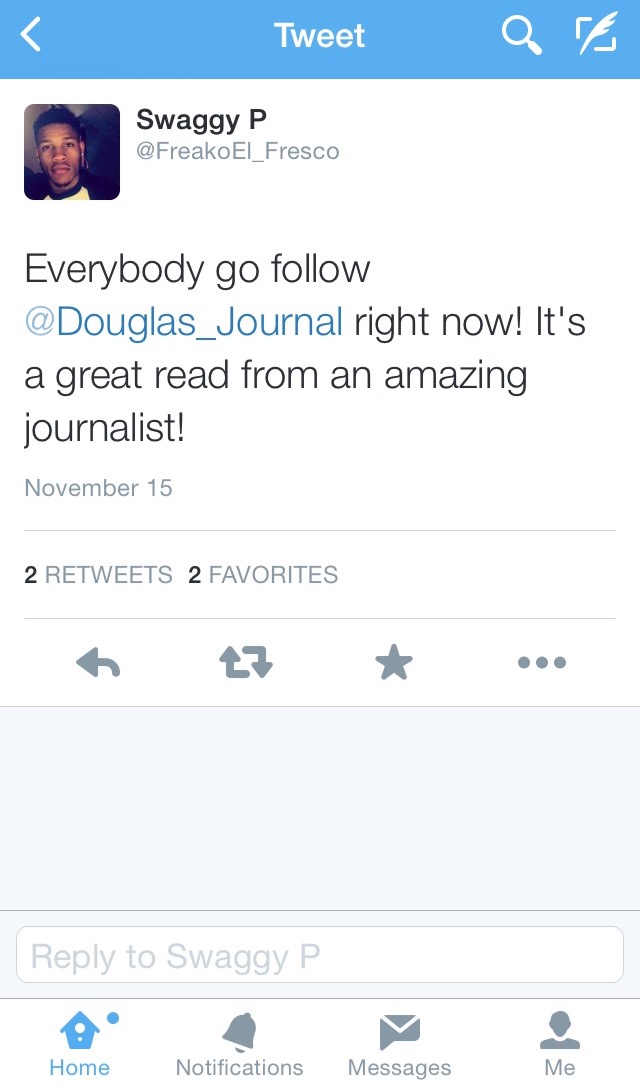
Task: Tap the Swaggy P display name
Action: point(201,120)
